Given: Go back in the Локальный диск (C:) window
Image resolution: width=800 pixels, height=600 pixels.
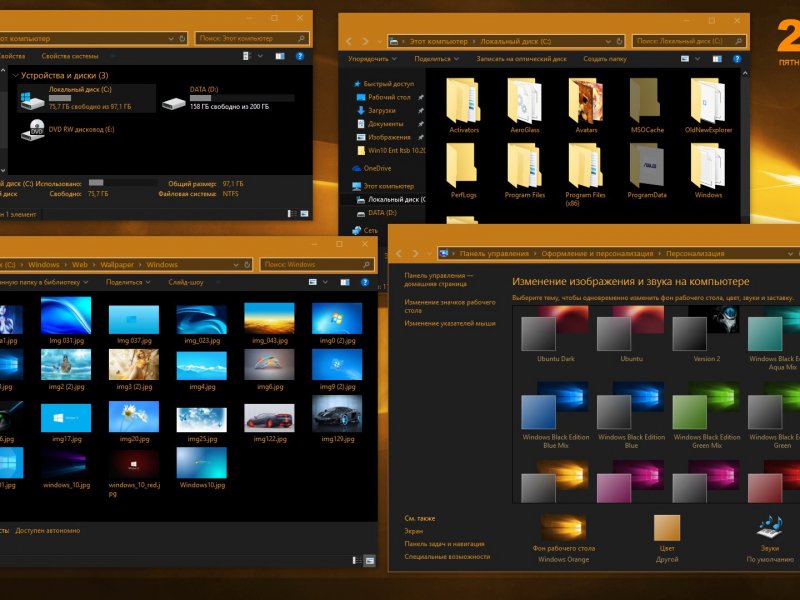Looking at the screenshot, I should tap(349, 41).
